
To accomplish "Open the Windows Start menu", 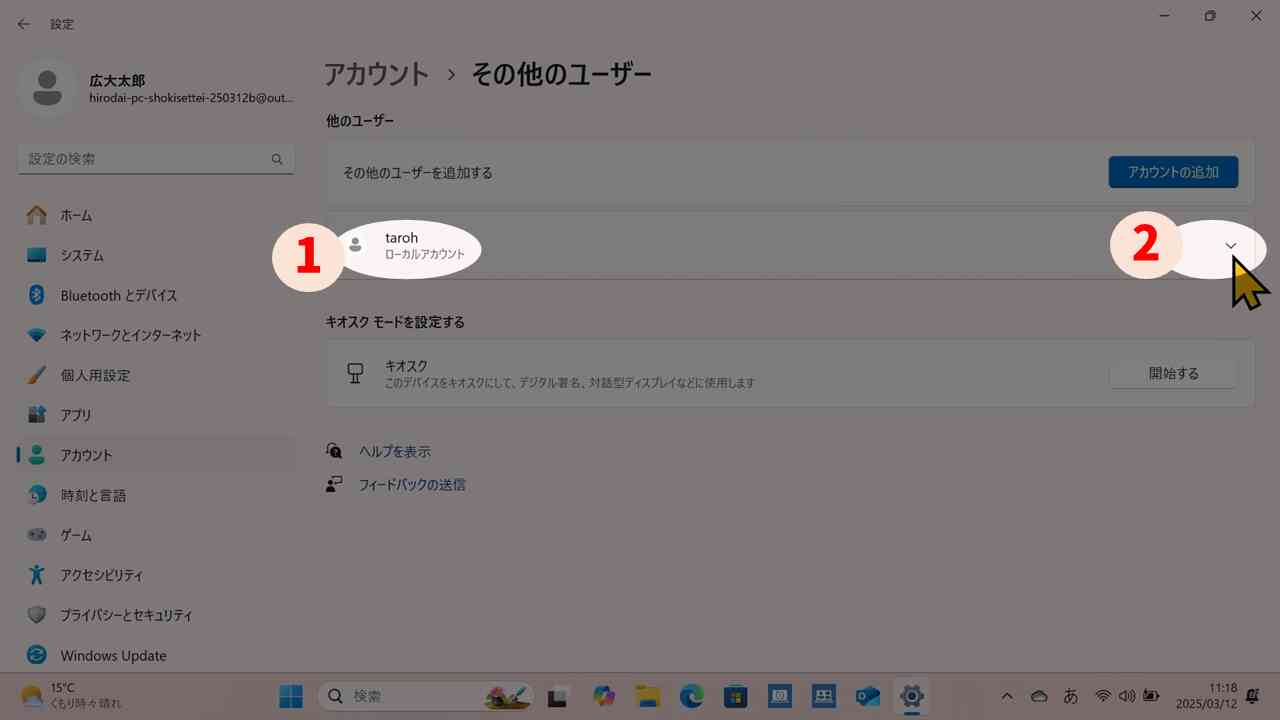I will 291,695.
